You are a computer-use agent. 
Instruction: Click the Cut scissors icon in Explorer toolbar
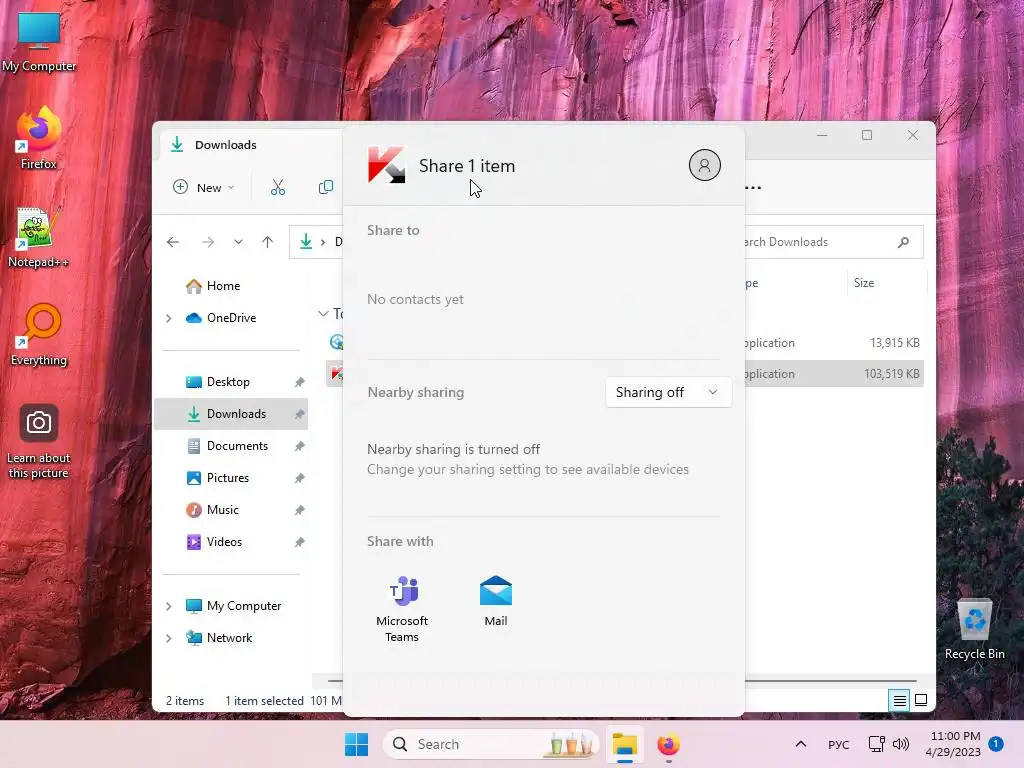point(278,187)
